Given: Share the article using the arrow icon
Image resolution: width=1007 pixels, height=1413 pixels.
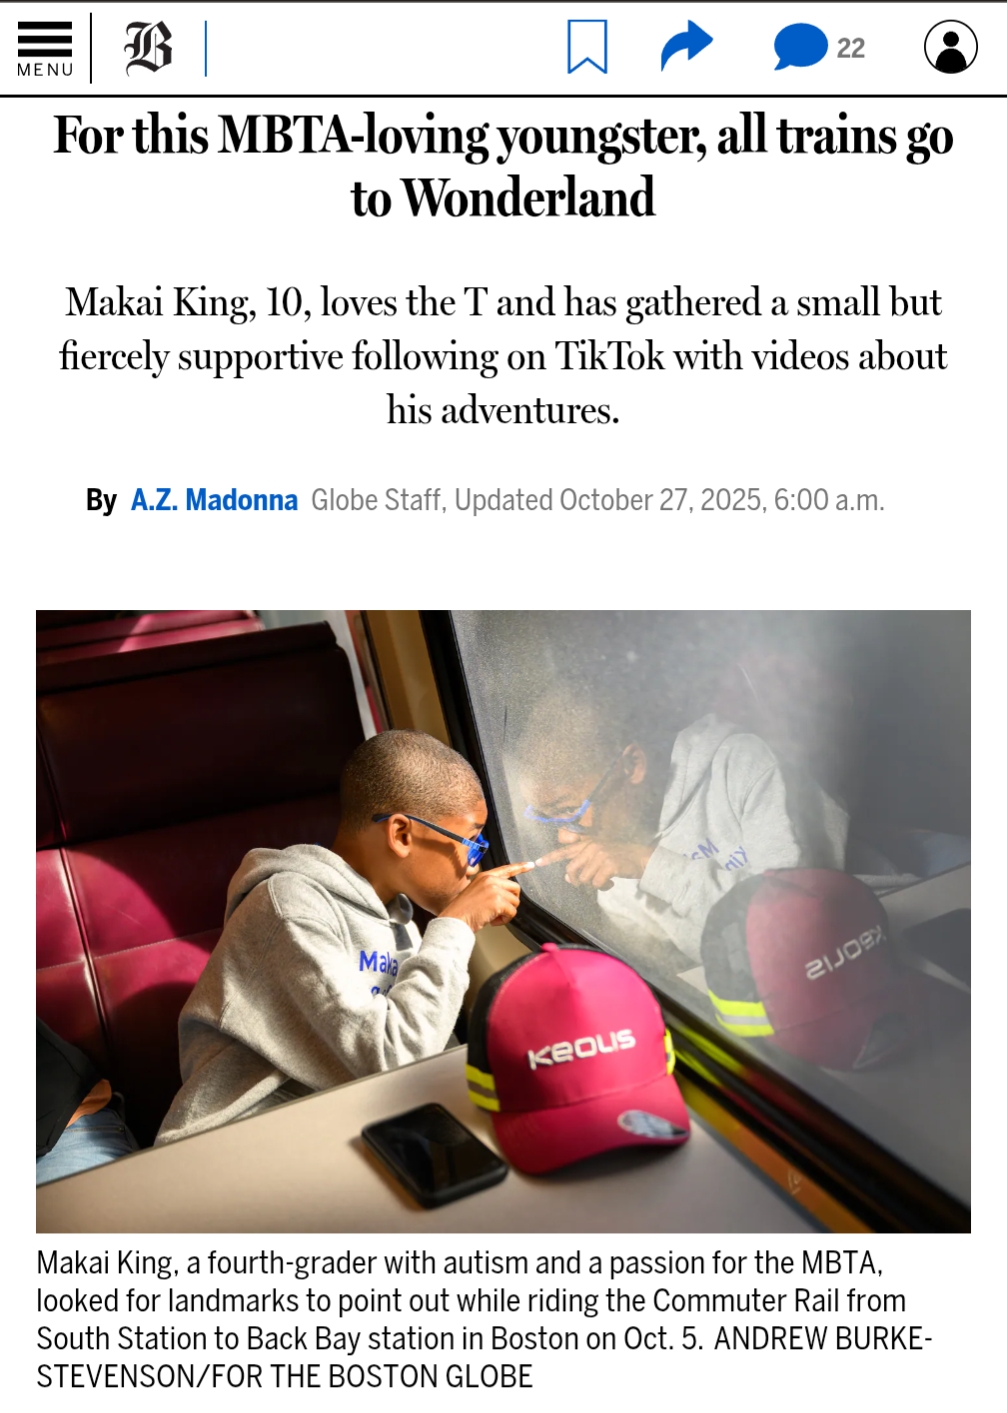Looking at the screenshot, I should [686, 46].
